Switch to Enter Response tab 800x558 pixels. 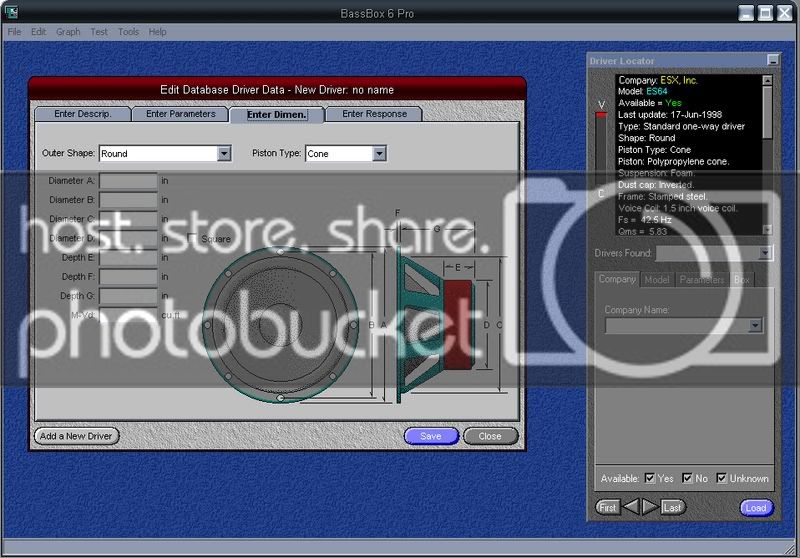374,114
